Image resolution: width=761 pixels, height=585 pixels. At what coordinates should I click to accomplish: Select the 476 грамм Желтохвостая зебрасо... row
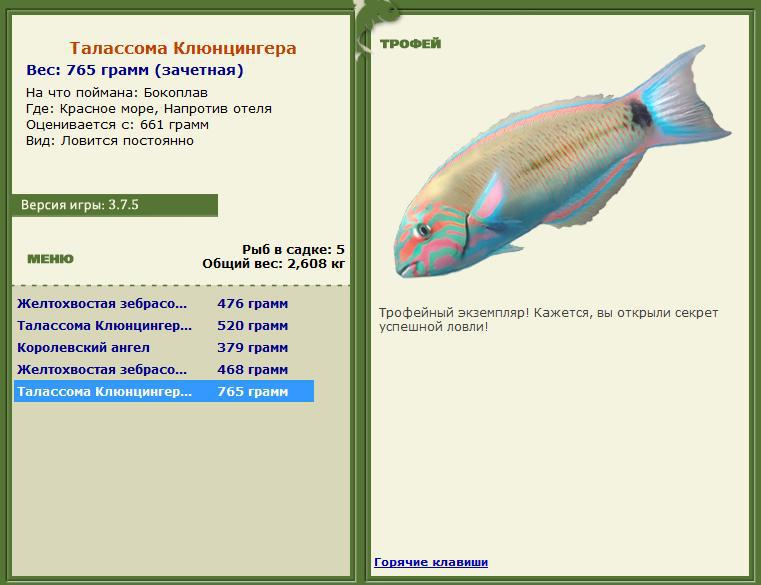click(164, 304)
